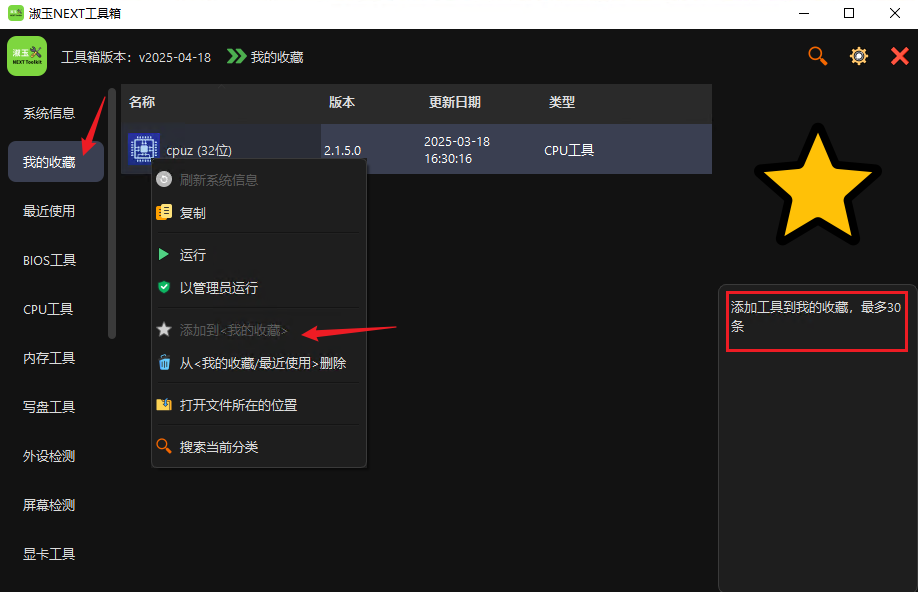The width and height of the screenshot is (918, 592).
Task: Choose 运行 in the context menu
Action: click(193, 255)
